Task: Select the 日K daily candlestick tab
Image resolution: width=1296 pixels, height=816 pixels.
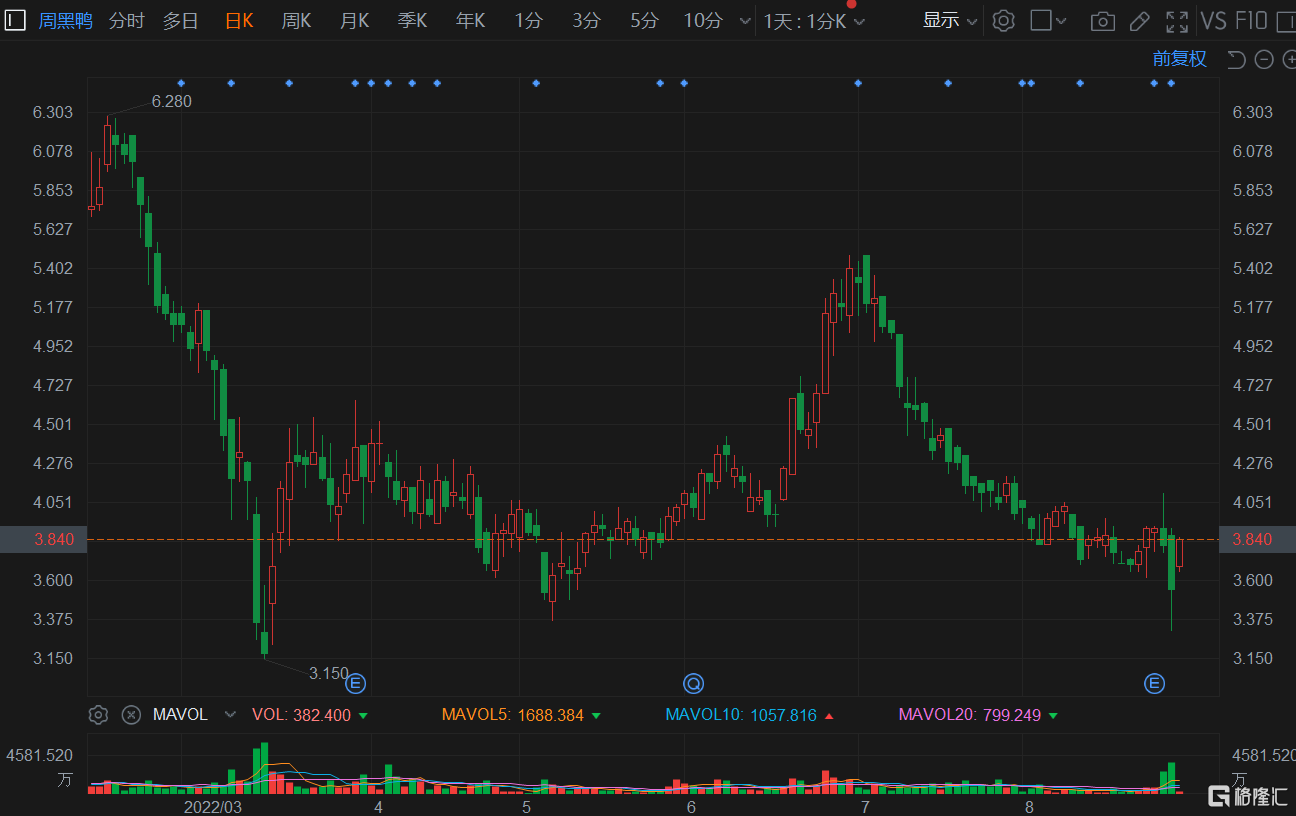Action: [239, 21]
